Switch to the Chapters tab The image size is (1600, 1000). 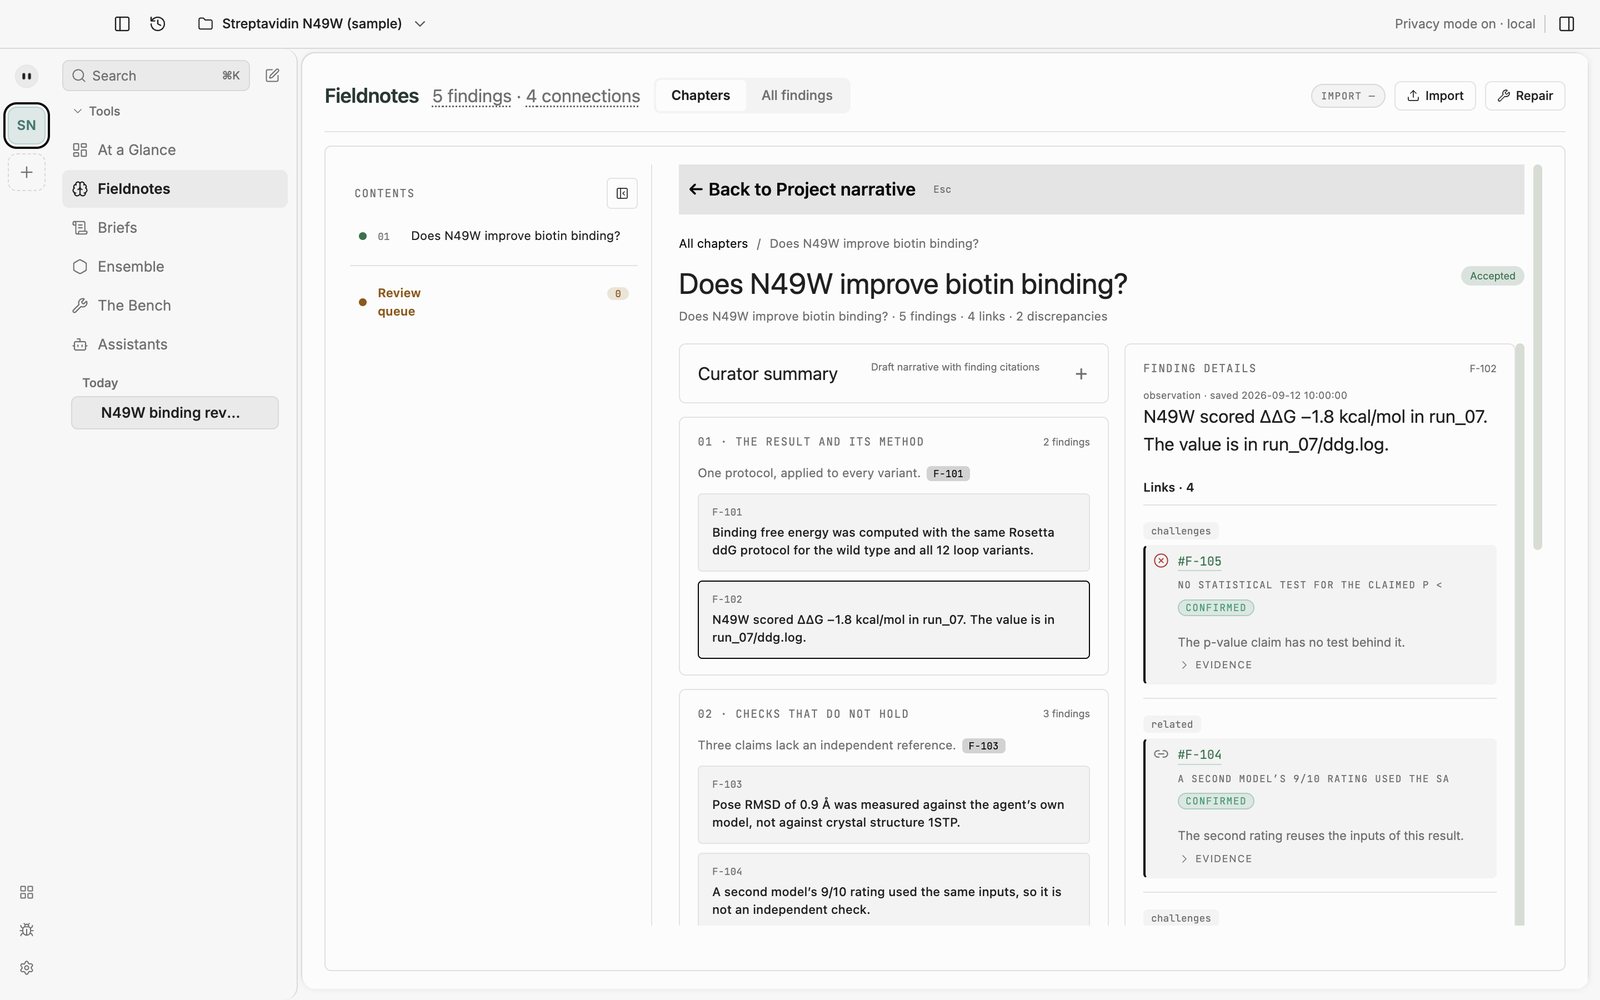coord(700,96)
